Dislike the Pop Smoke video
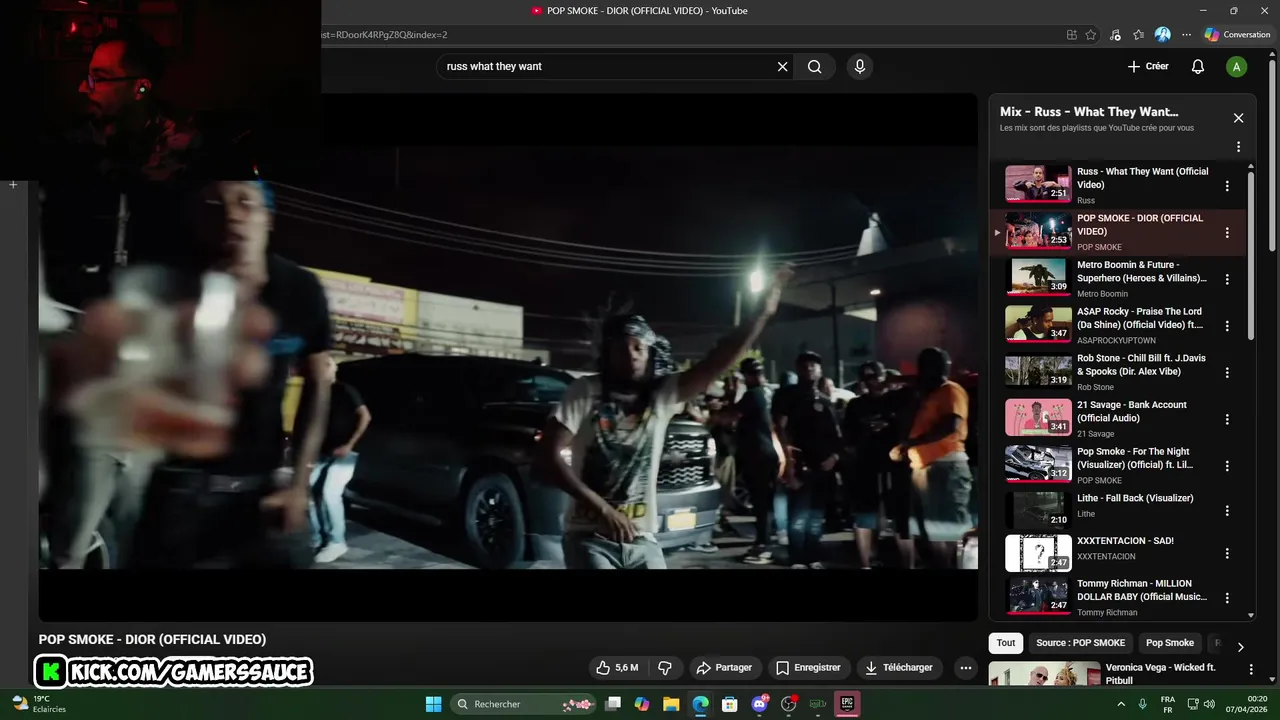The image size is (1280, 720). 665,667
